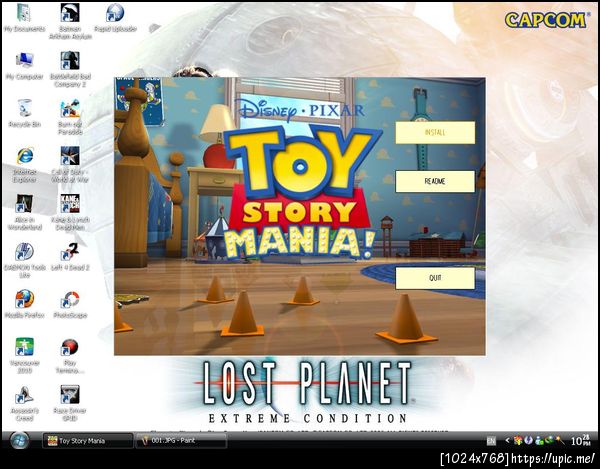
Task: Open the Recycle Bin icon
Action: [x=24, y=113]
